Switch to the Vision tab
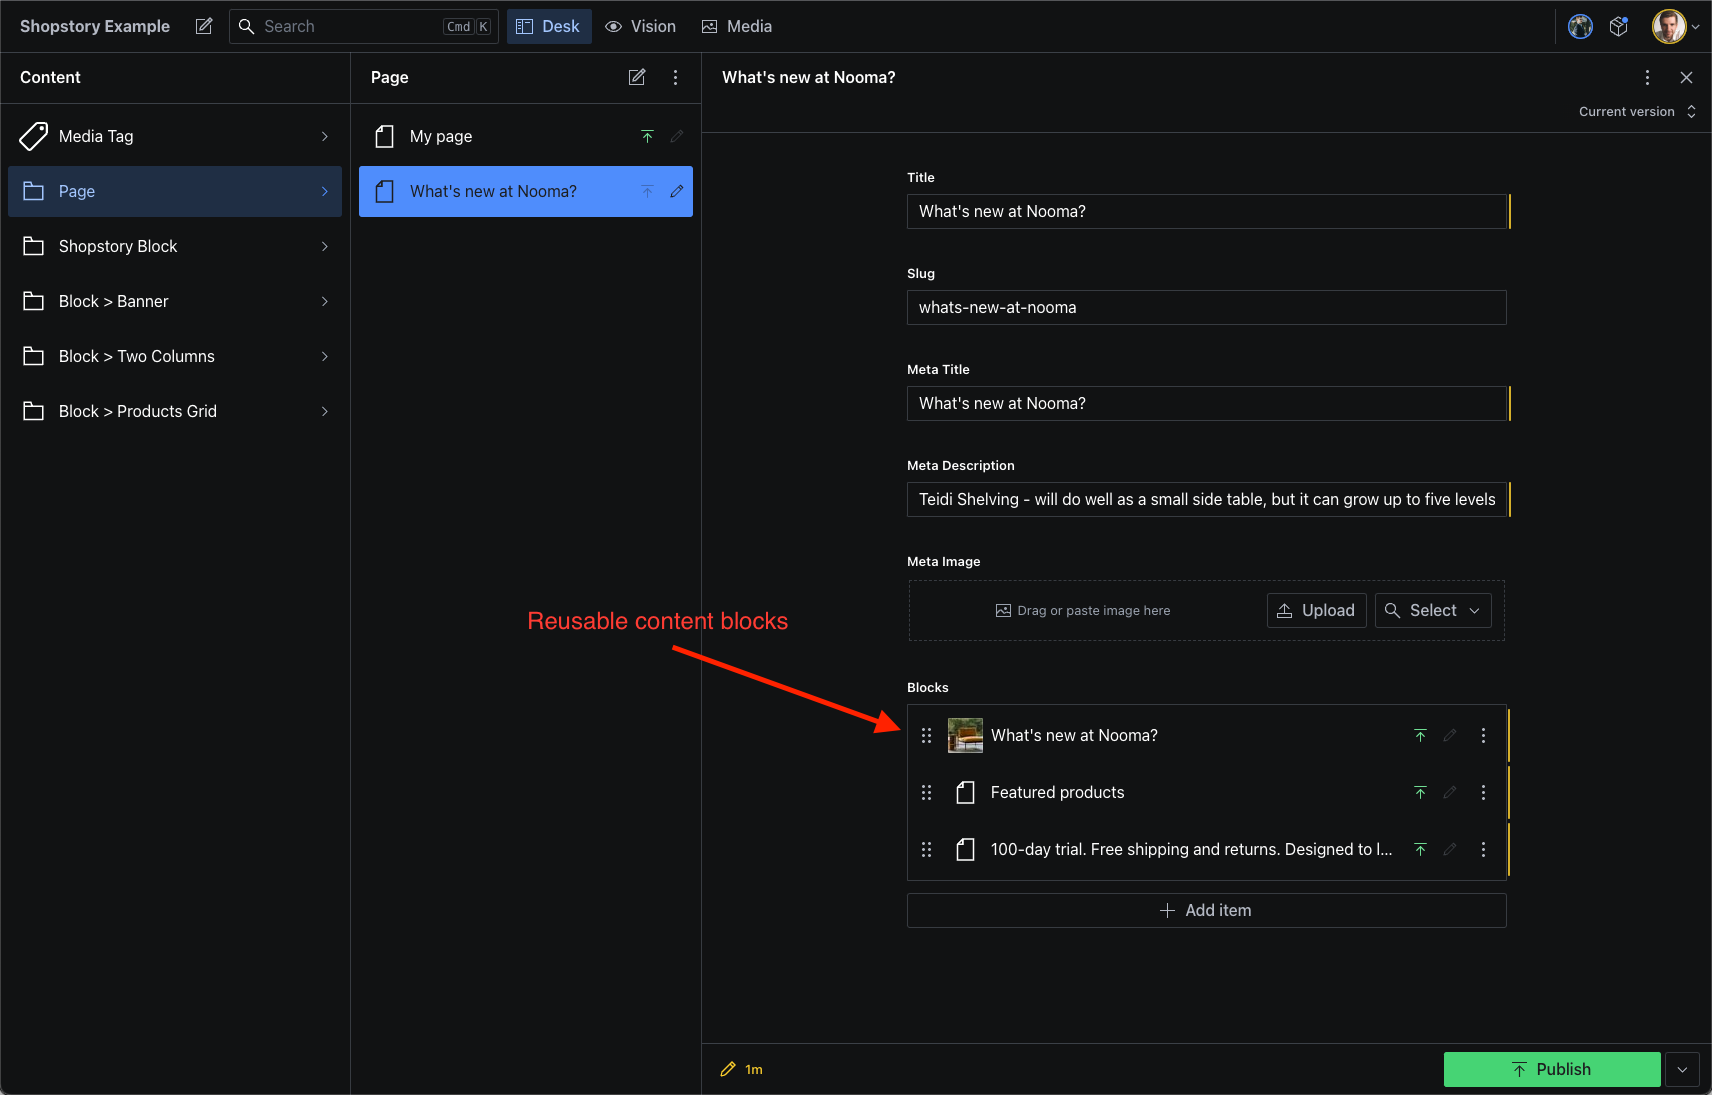 point(641,26)
